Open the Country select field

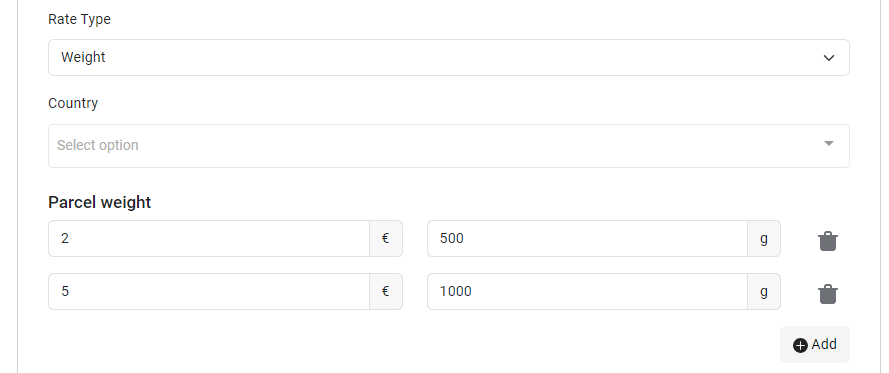tap(448, 146)
